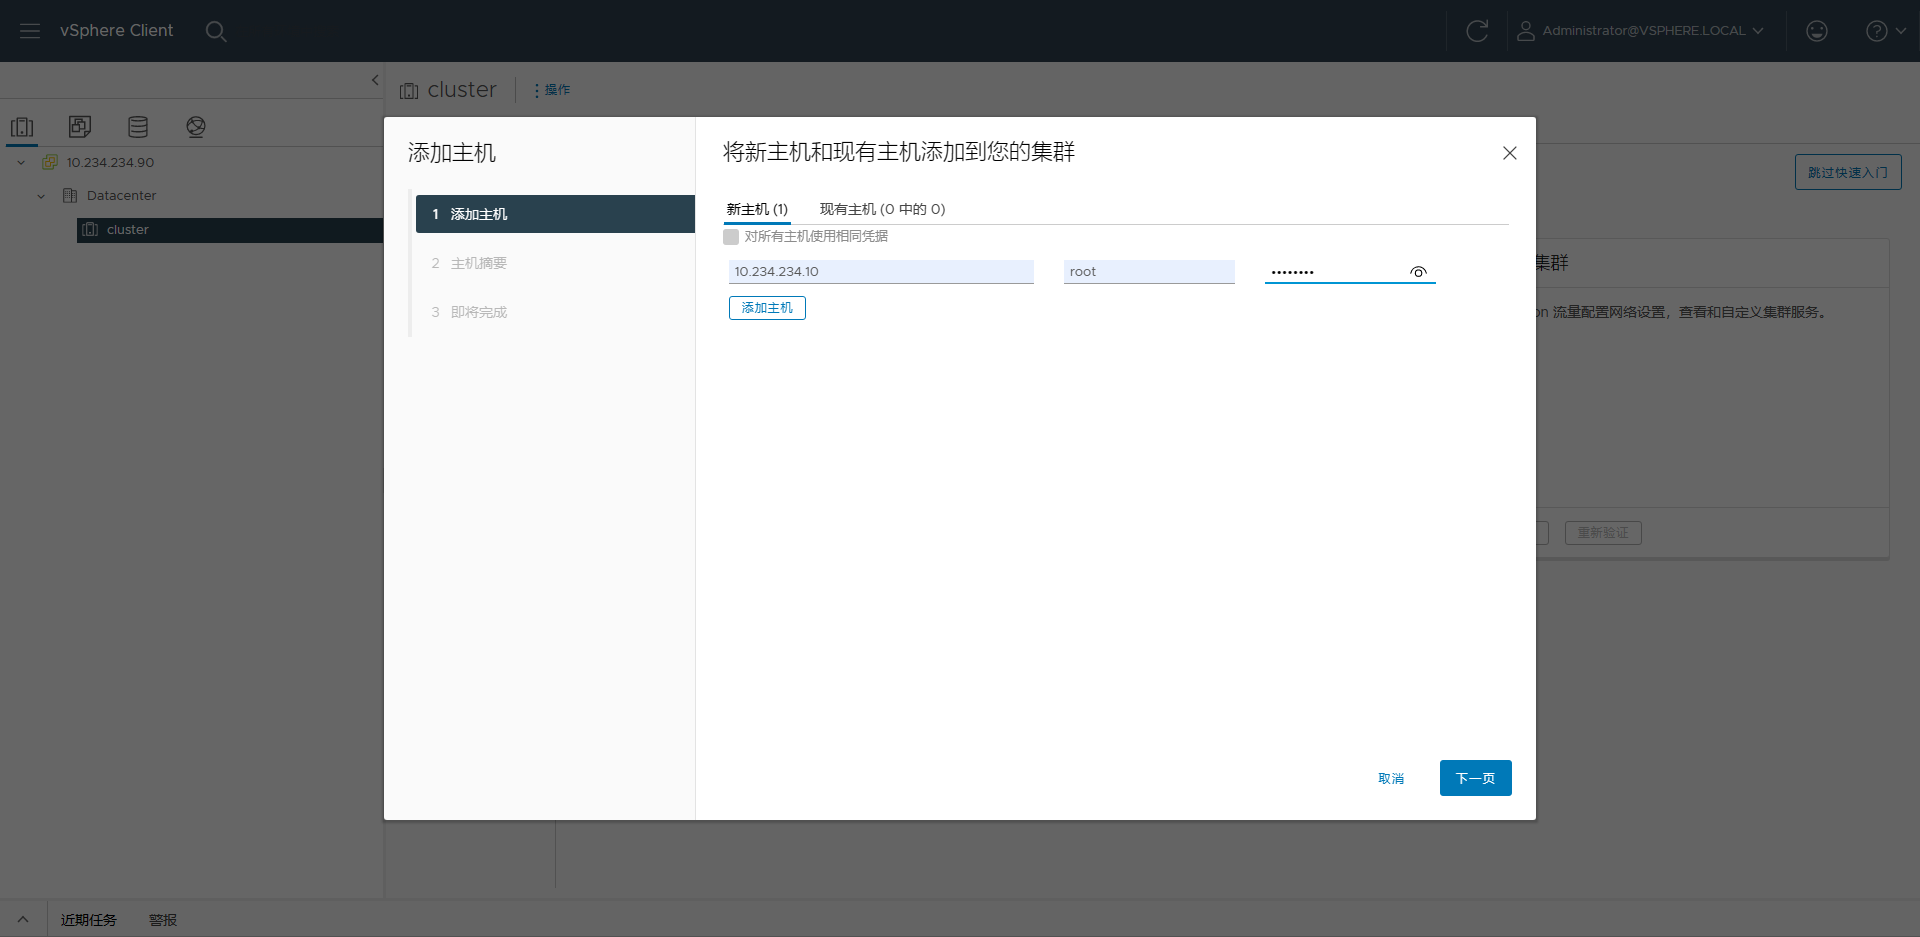This screenshot has width=1920, height=937.
Task: Select Networking inventory icon
Action: point(196,127)
